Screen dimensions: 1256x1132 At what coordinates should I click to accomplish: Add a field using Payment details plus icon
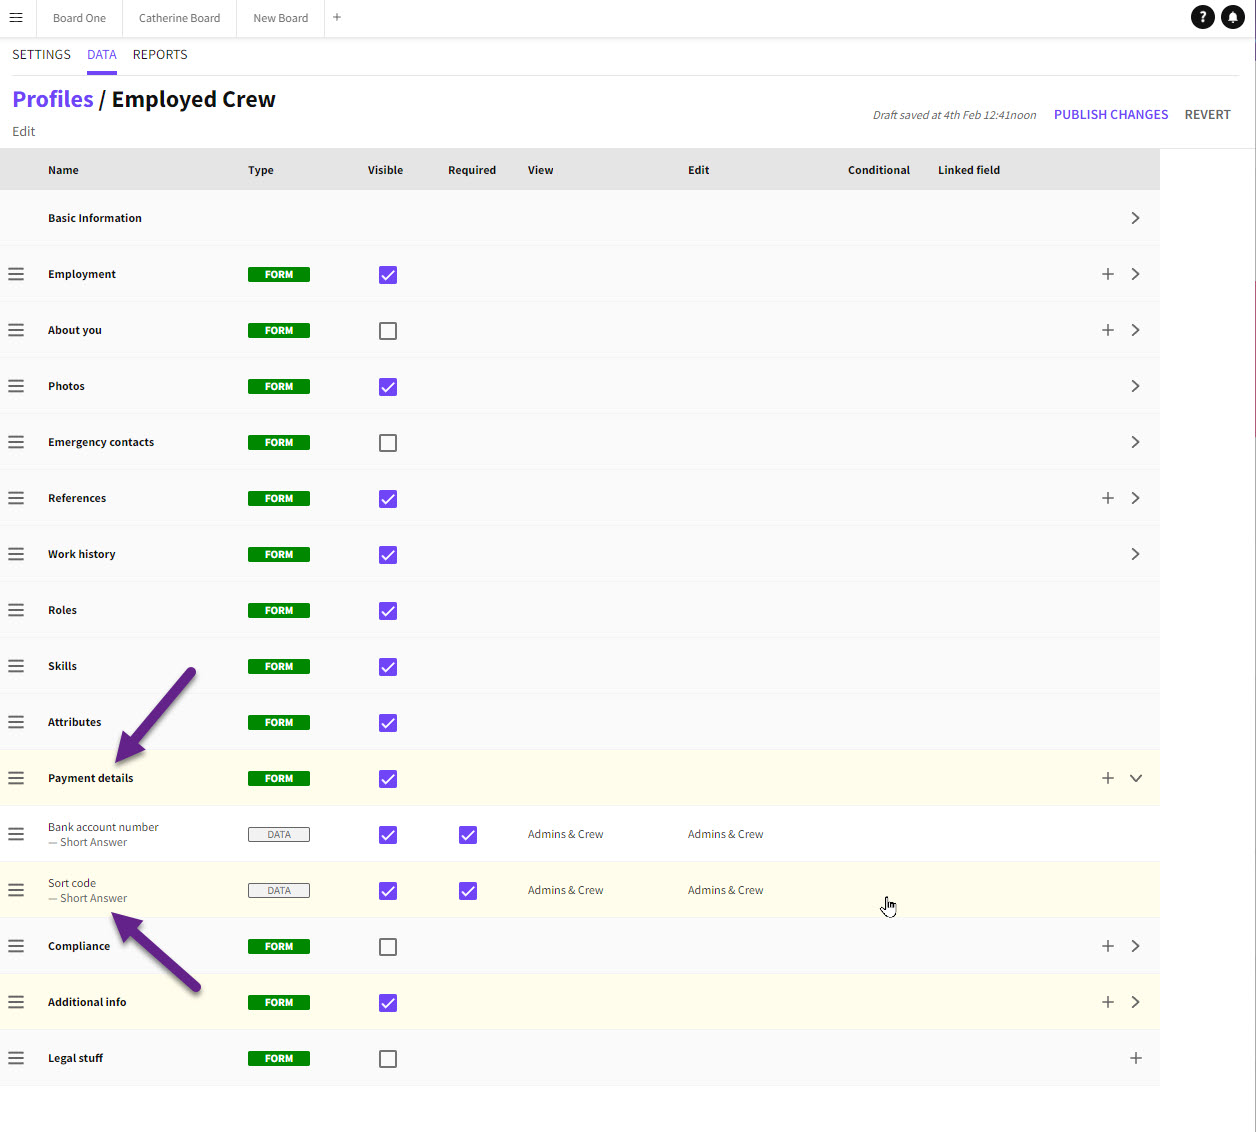click(1108, 778)
